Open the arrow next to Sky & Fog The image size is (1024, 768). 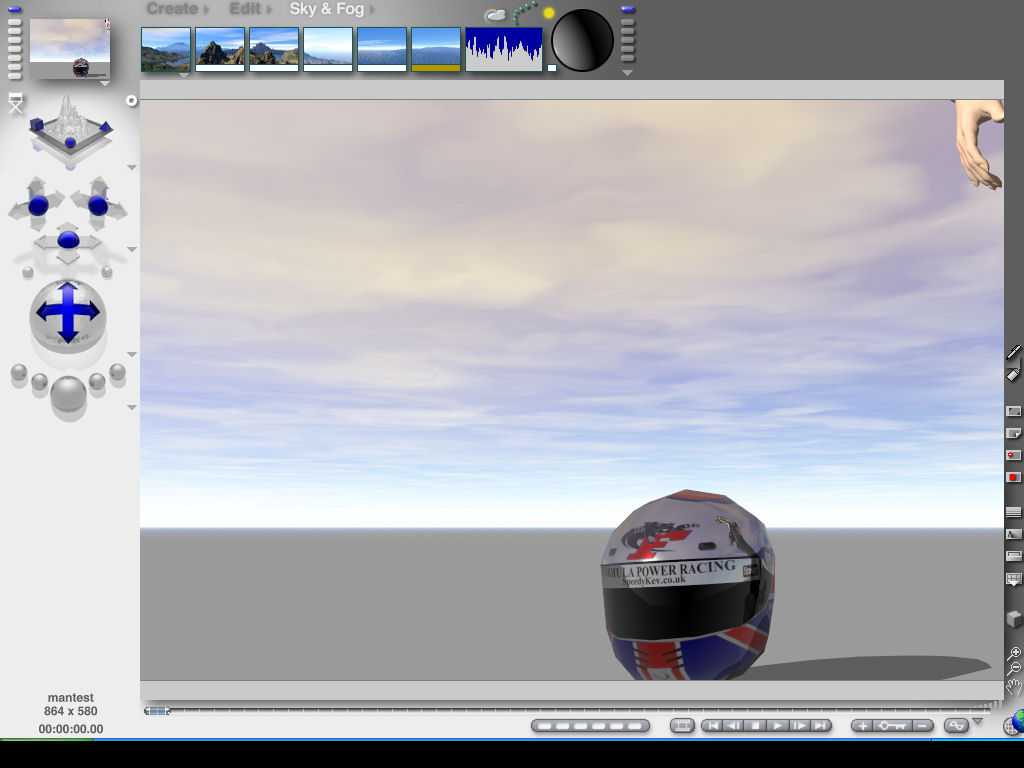point(372,10)
